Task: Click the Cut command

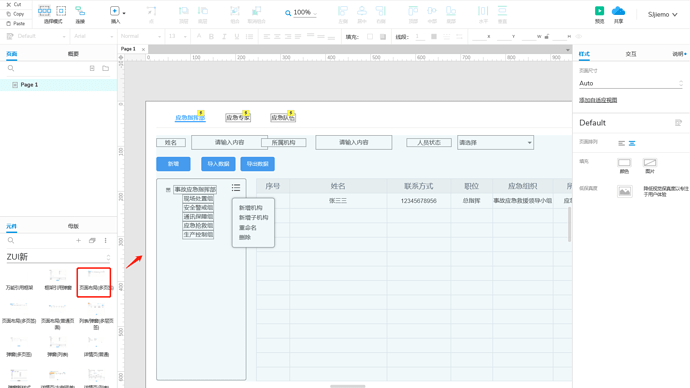Action: coord(14,4)
